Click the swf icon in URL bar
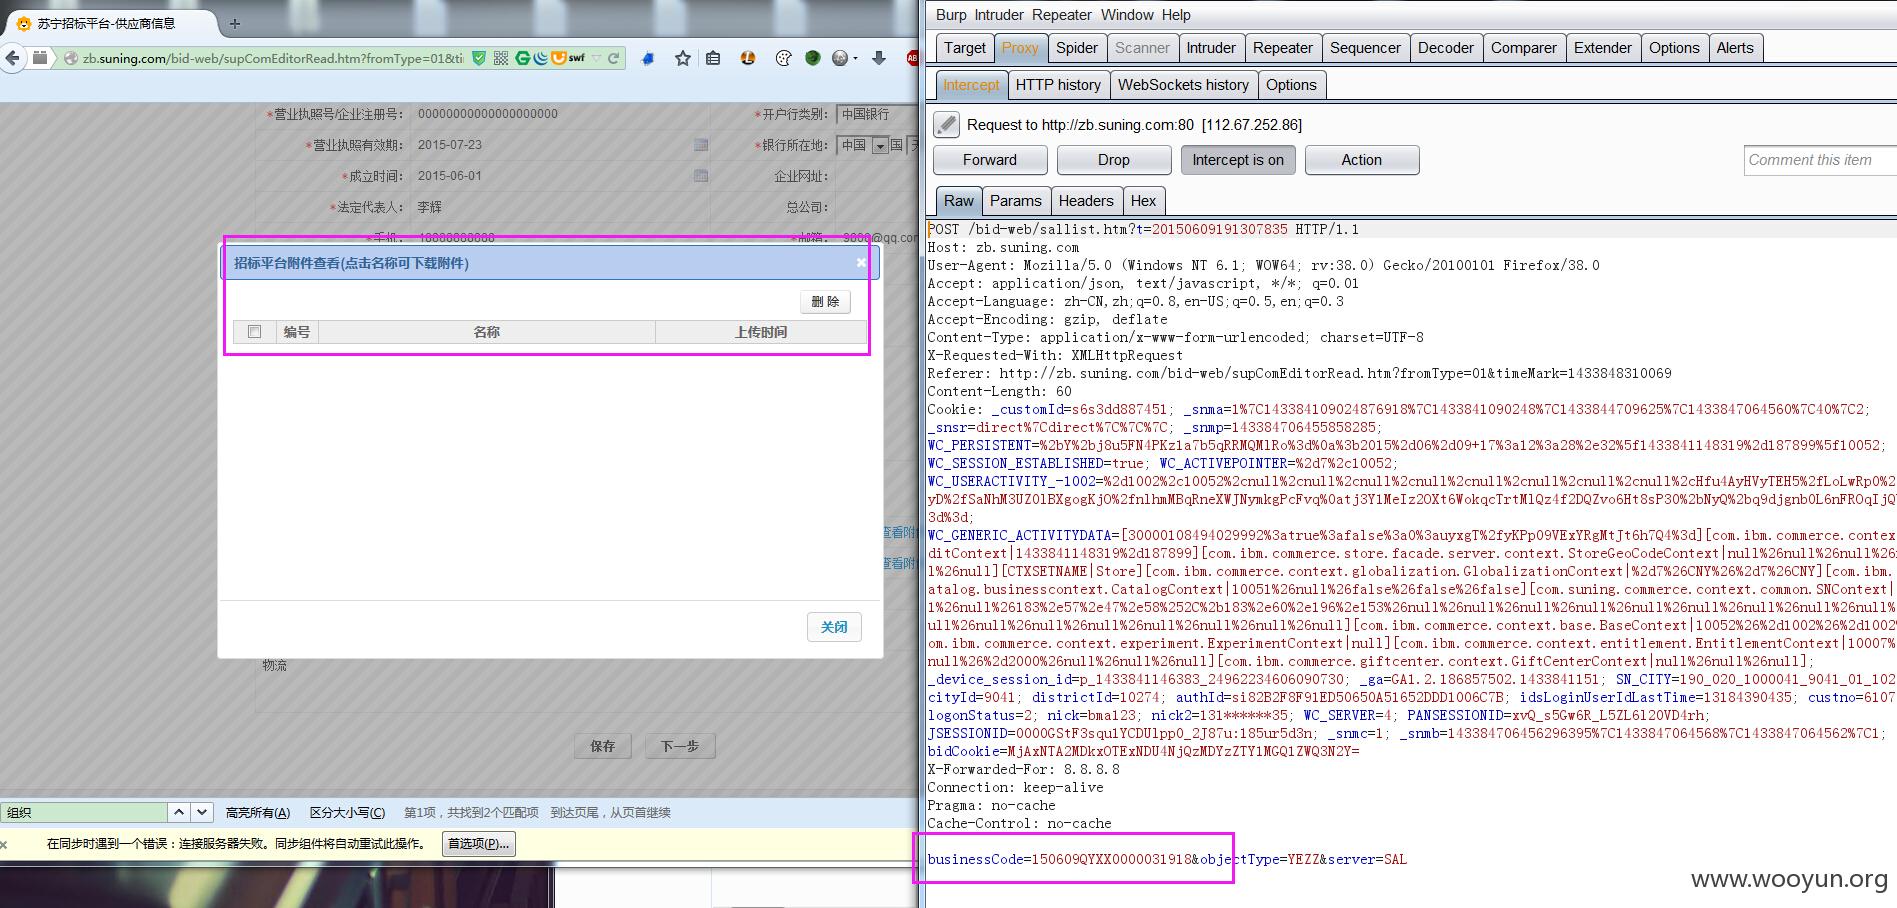 coord(577,58)
